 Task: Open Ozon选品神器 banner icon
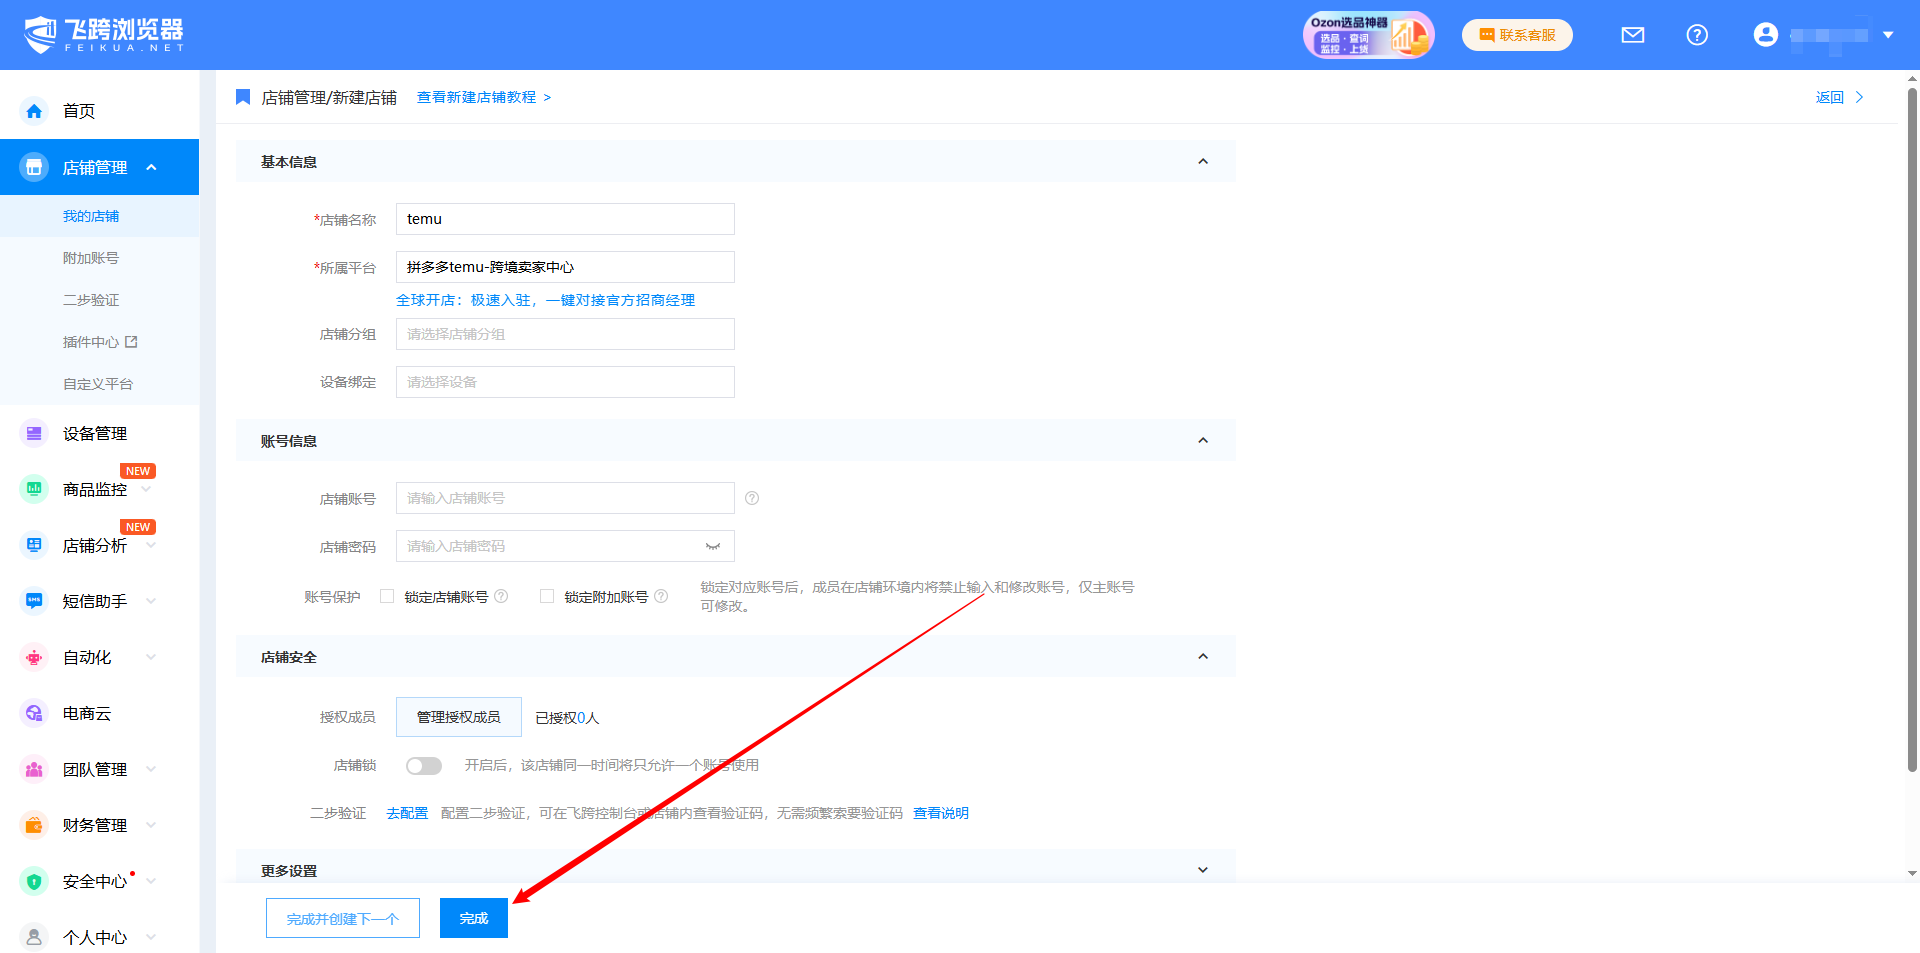(x=1368, y=35)
